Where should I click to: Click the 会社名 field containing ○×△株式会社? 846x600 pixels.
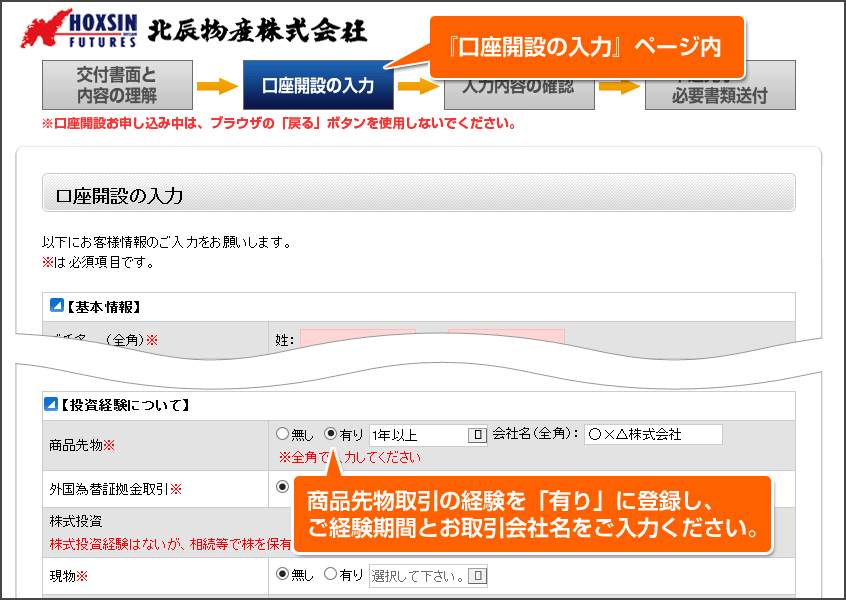(x=653, y=435)
